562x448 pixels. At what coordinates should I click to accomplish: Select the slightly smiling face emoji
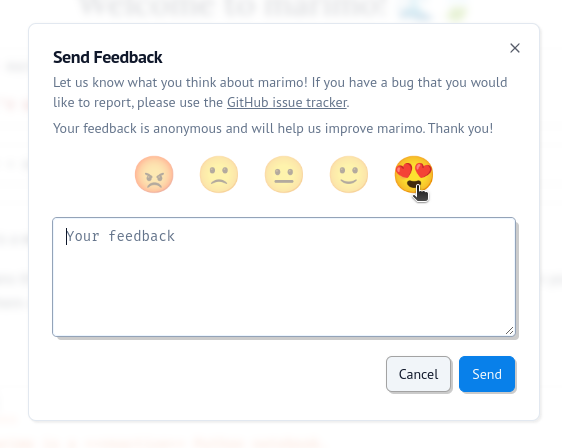point(349,175)
